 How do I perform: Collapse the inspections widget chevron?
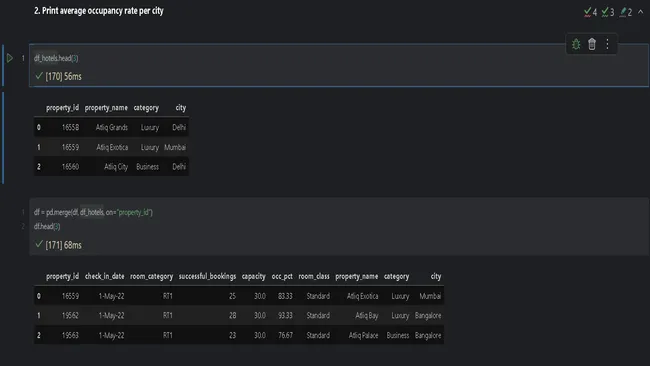click(x=640, y=12)
